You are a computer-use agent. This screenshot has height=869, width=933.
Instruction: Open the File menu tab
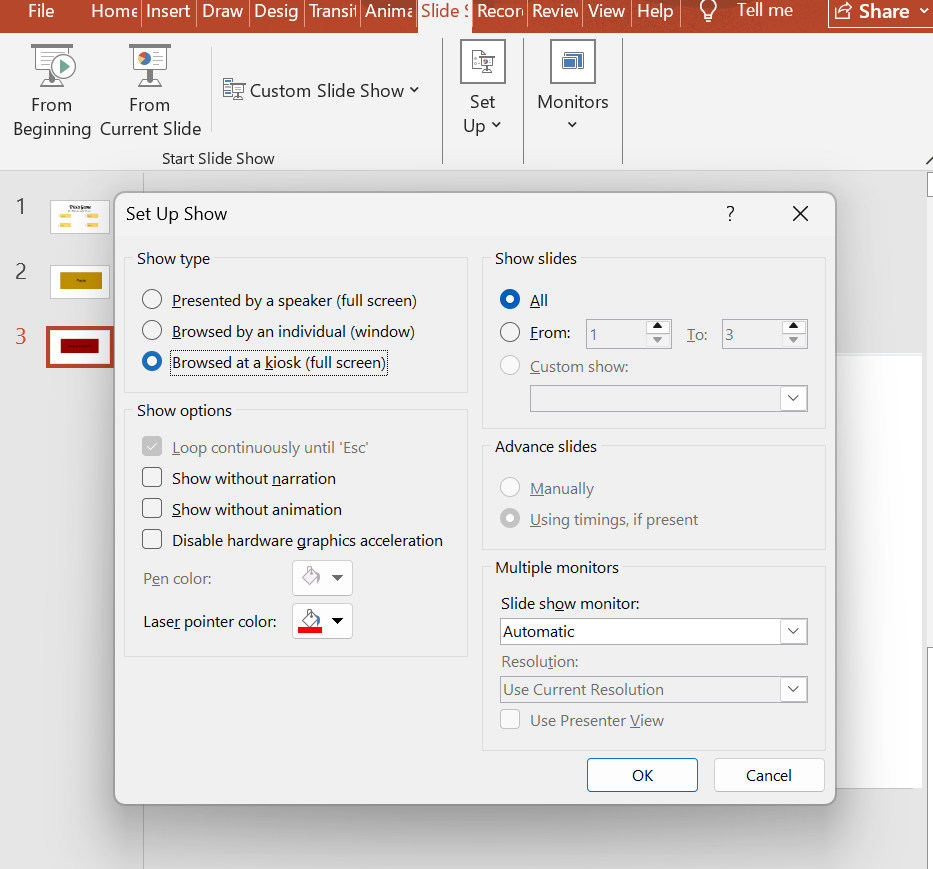coord(41,12)
